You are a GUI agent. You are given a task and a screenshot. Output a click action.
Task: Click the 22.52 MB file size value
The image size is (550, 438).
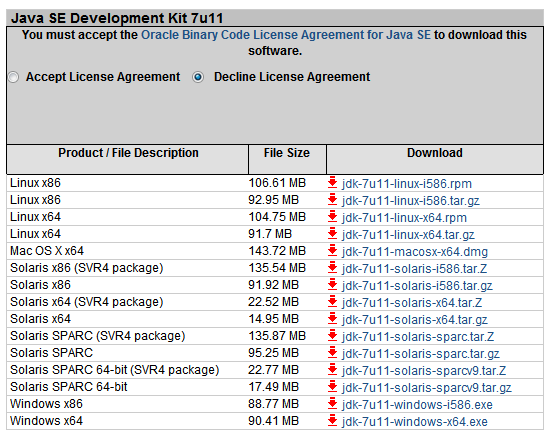coord(274,302)
